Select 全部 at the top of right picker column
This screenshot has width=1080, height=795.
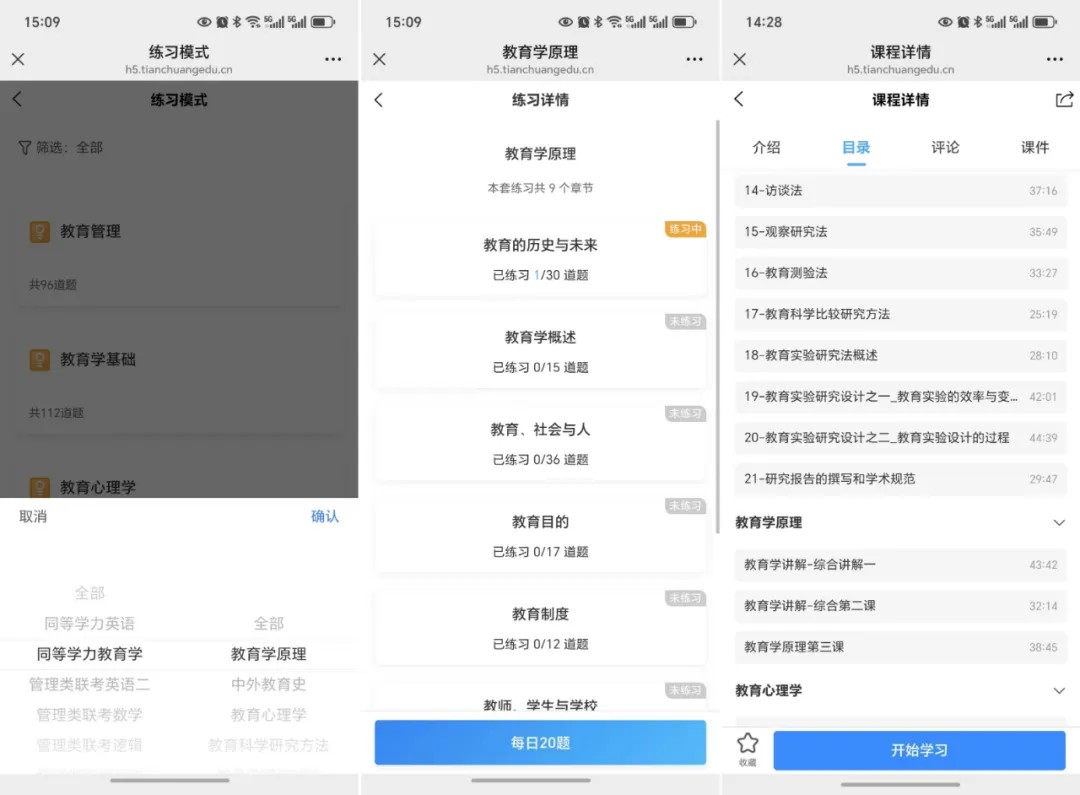click(x=267, y=623)
